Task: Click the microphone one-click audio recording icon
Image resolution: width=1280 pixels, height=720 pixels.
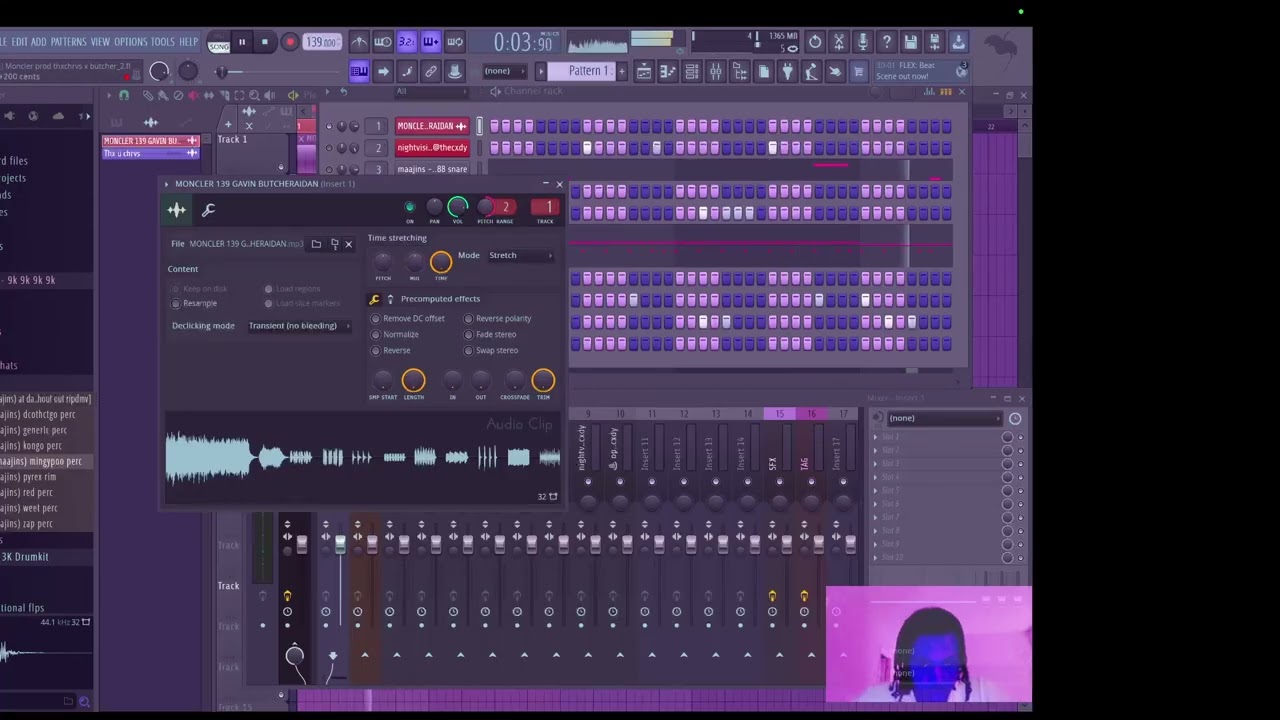Action: (x=863, y=42)
